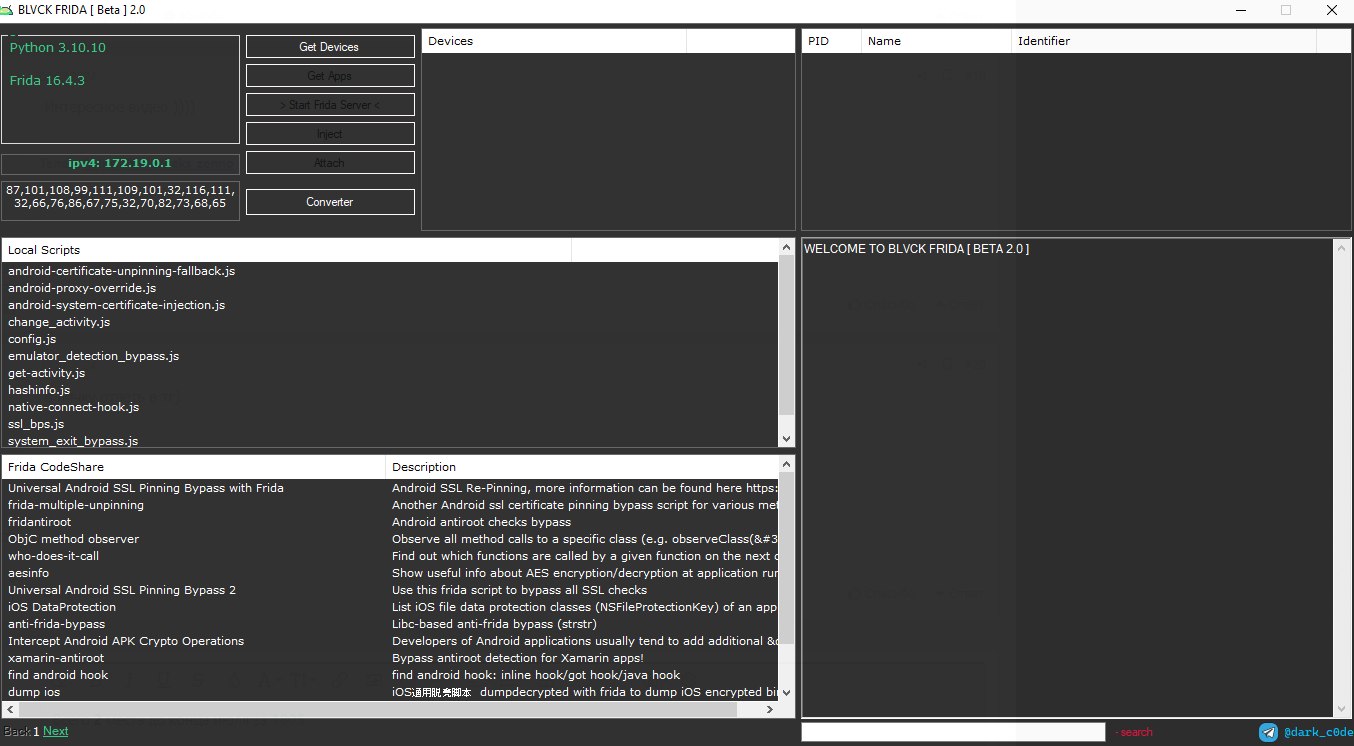Start the Frida Server button

pyautogui.click(x=330, y=105)
